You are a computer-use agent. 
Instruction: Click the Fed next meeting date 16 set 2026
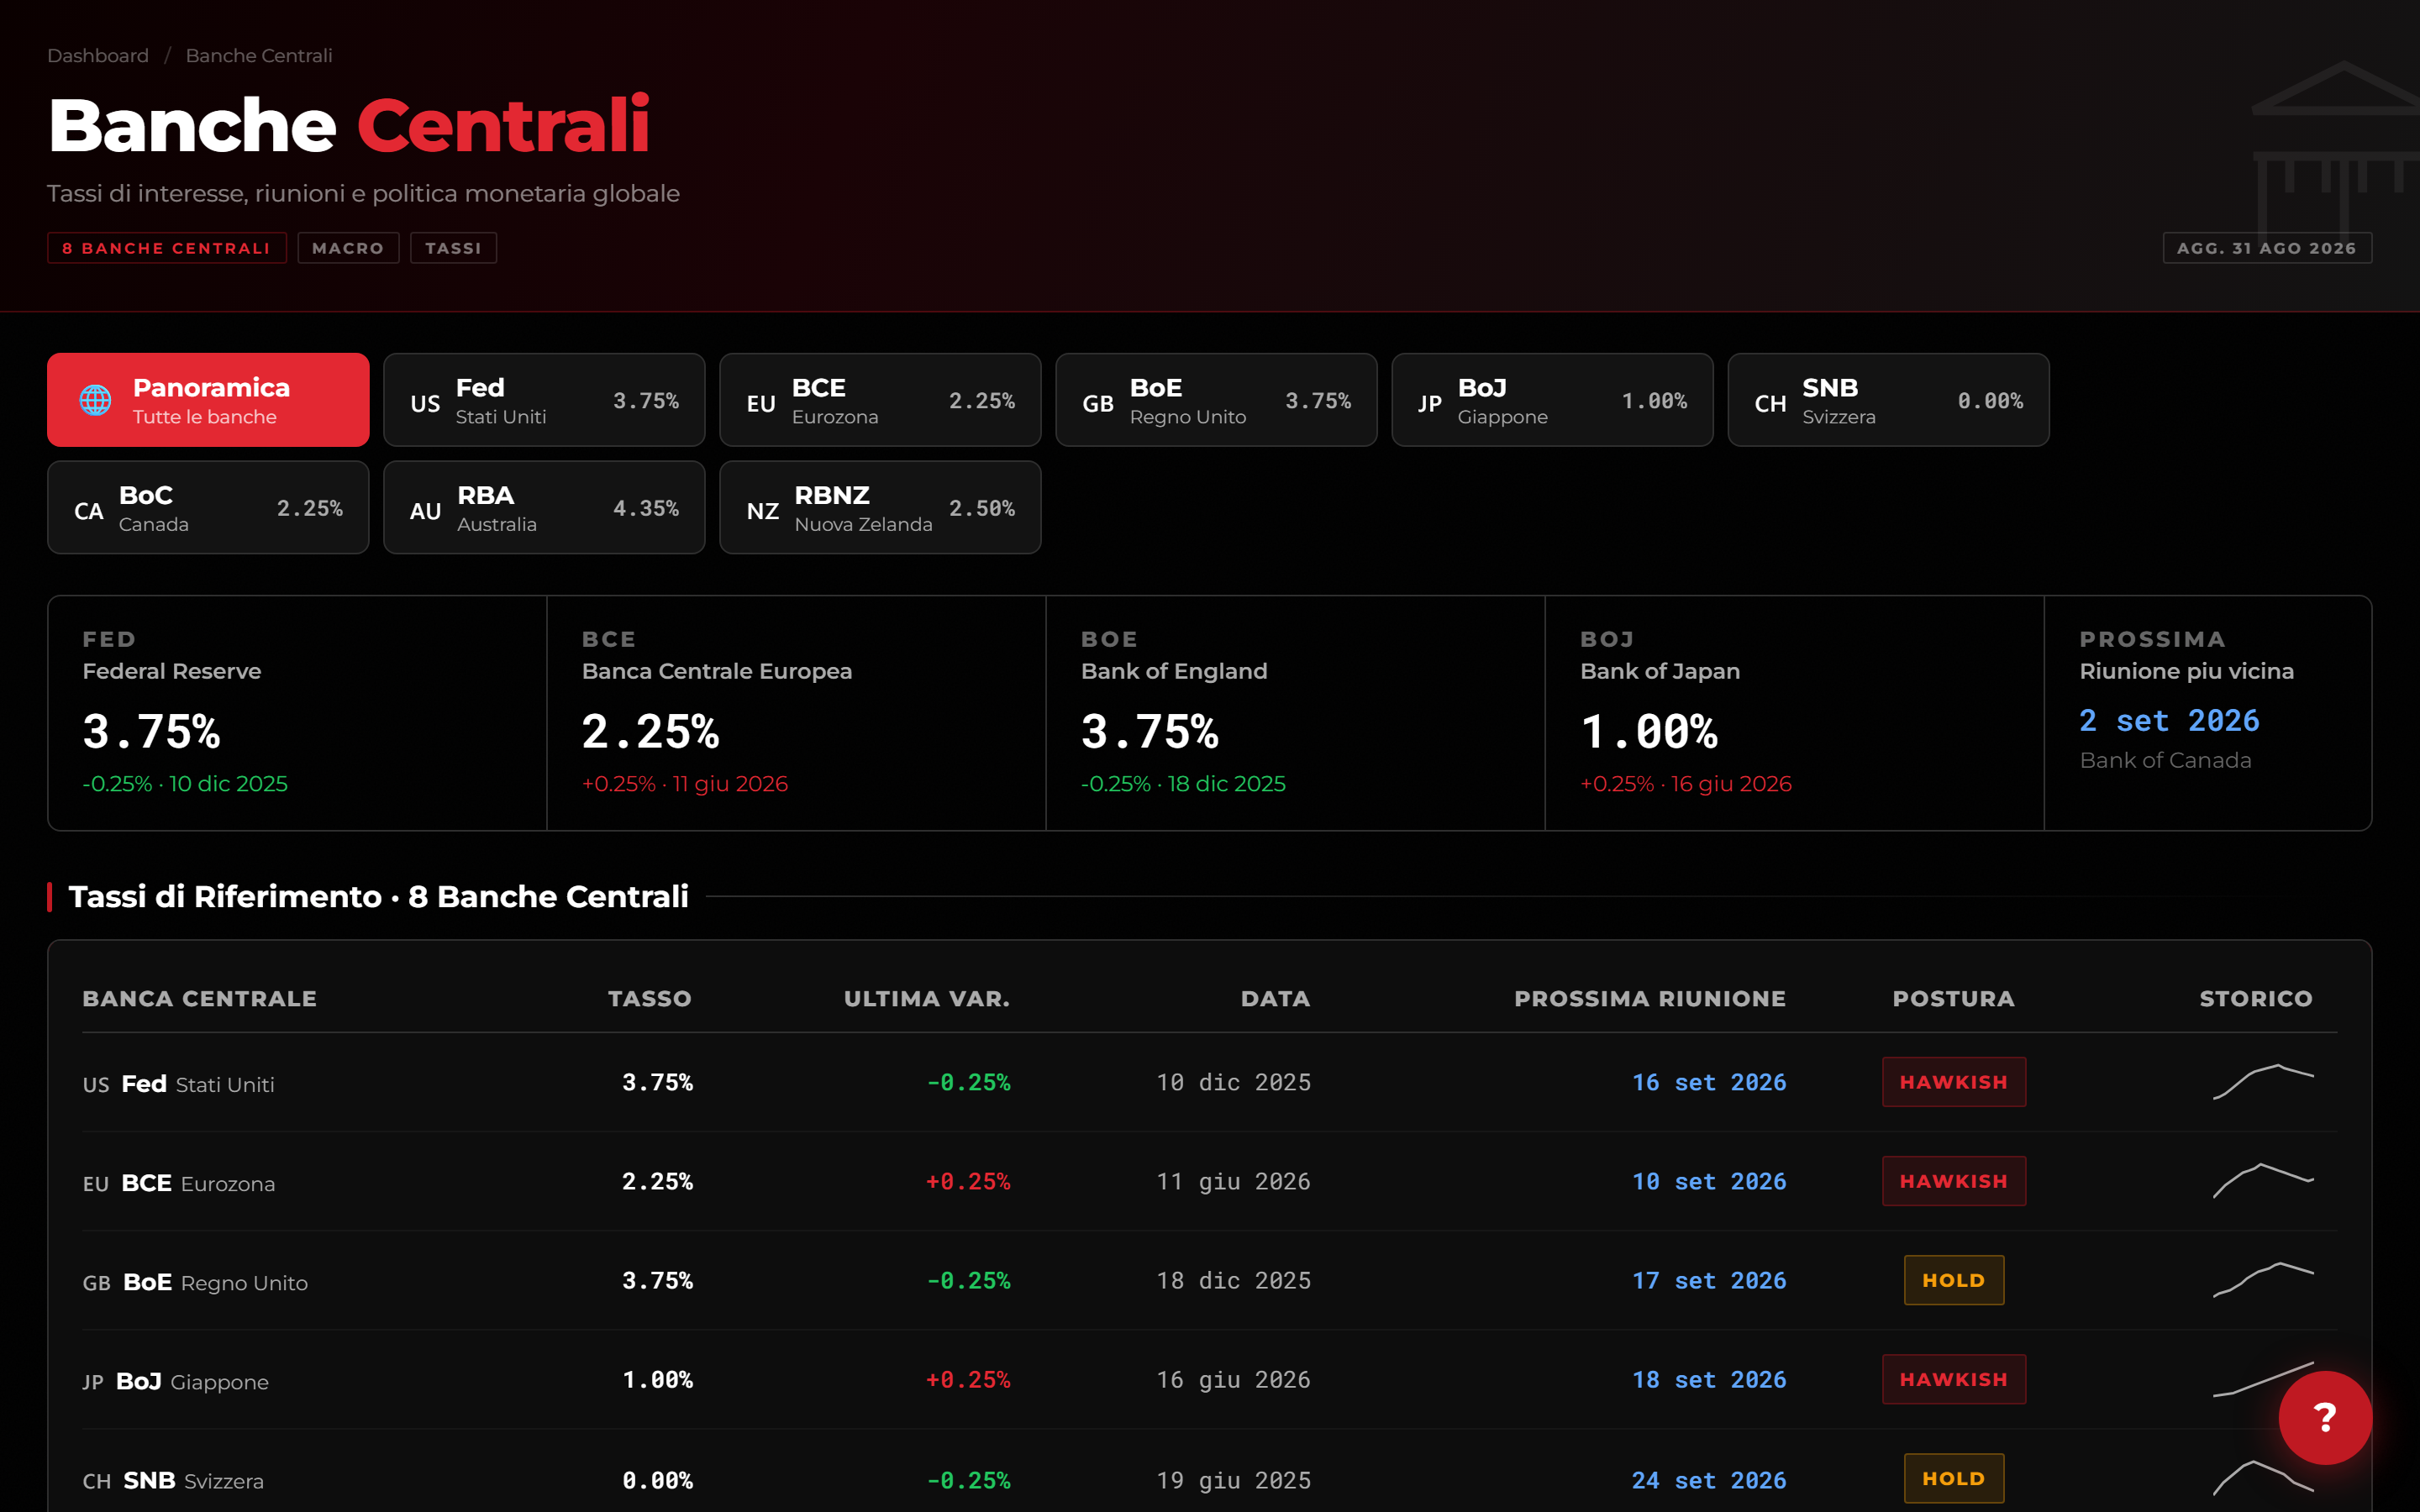point(1709,1082)
